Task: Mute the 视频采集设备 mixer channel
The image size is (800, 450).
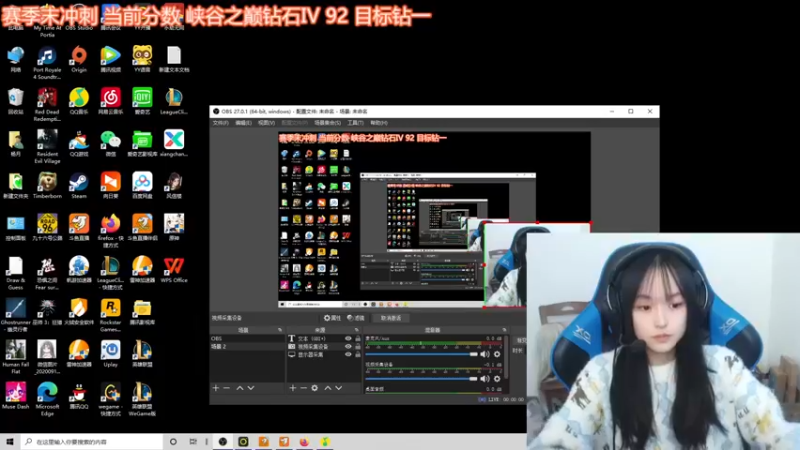Action: pyautogui.click(x=485, y=379)
